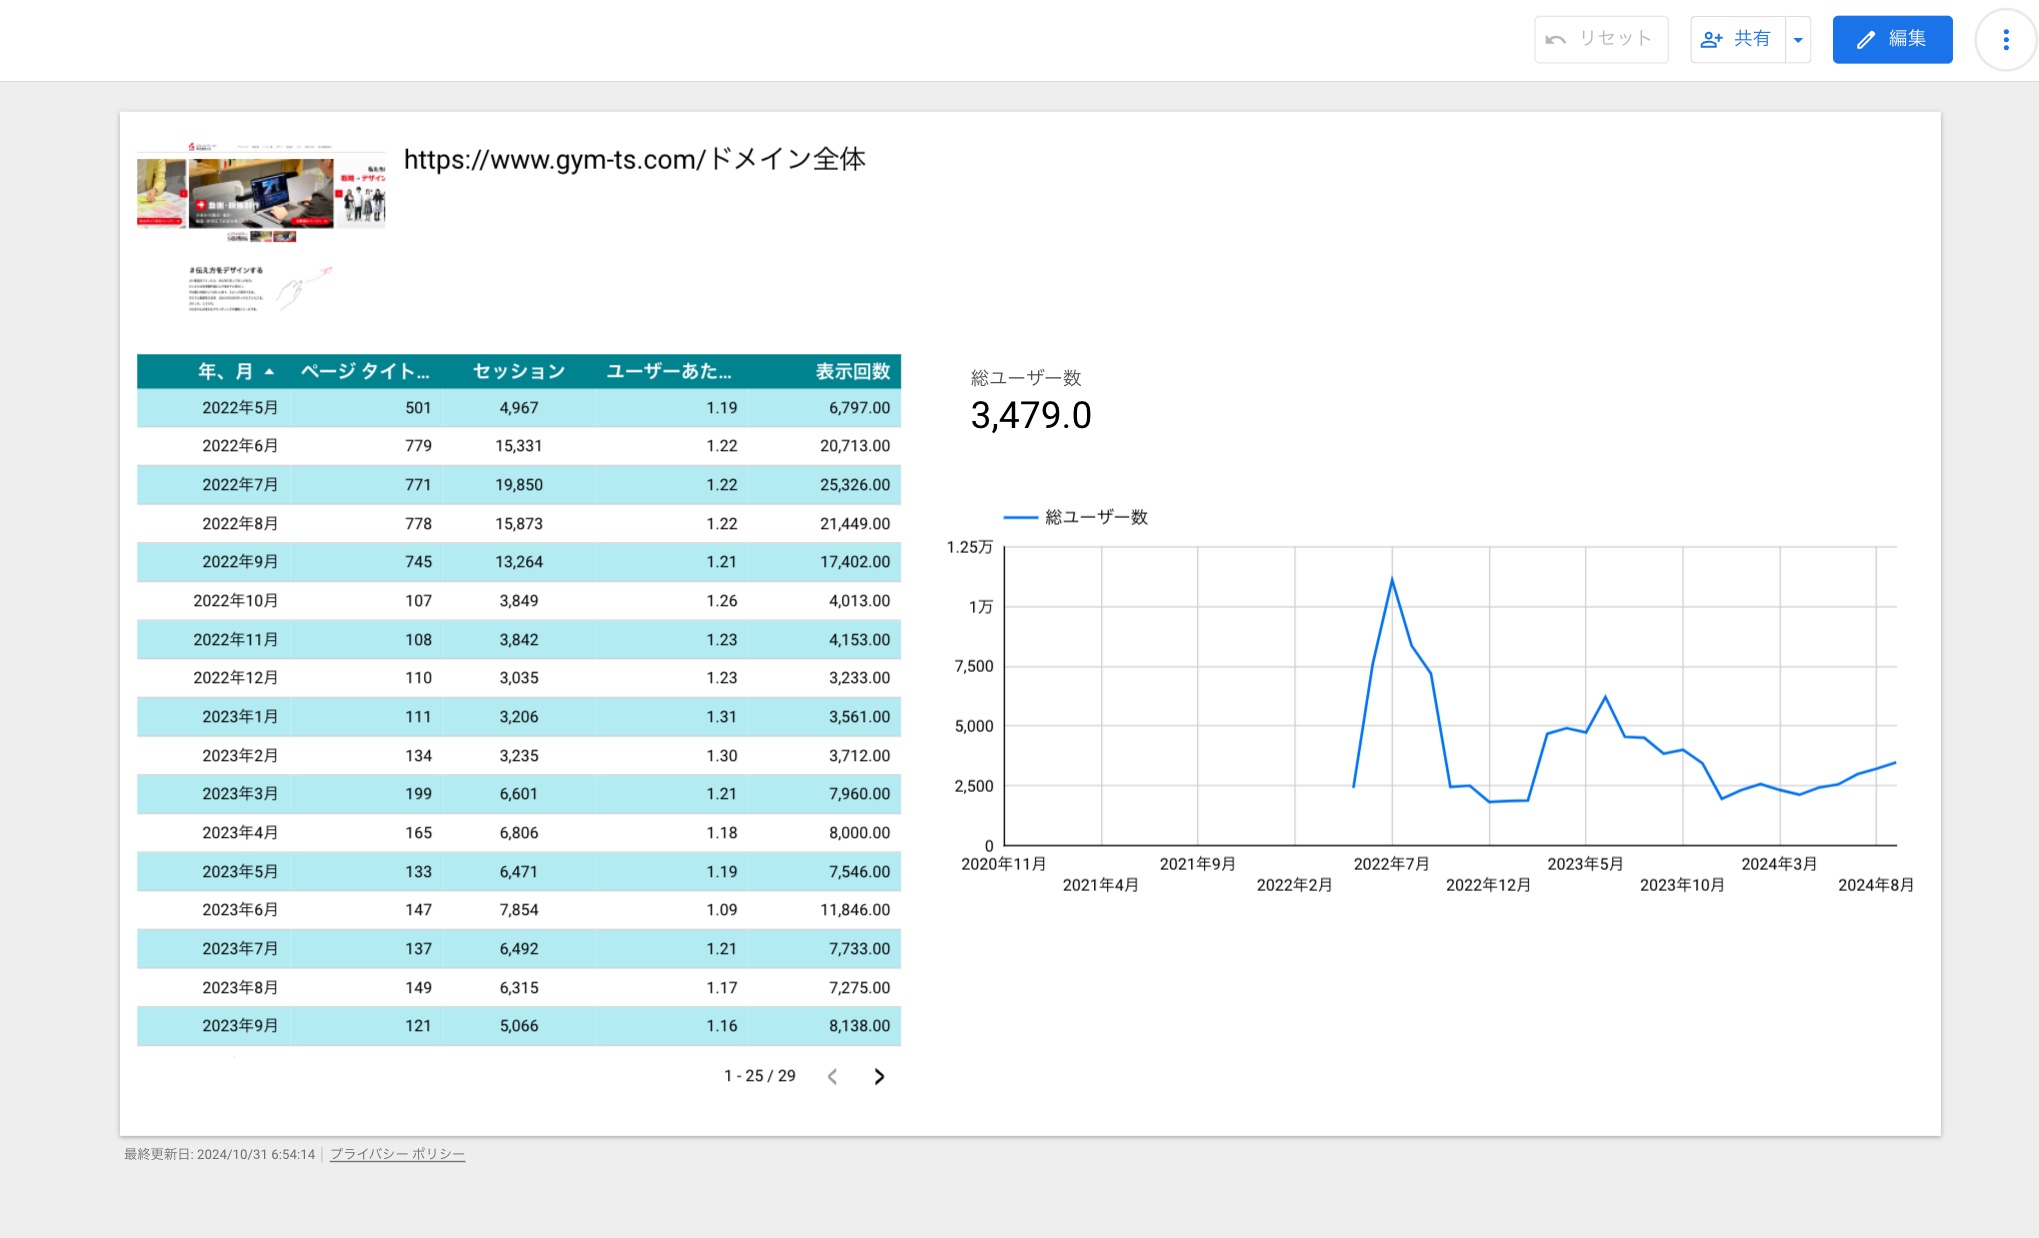Click the 共有 share button
This screenshot has height=1238, width=2039.
tap(1737, 40)
